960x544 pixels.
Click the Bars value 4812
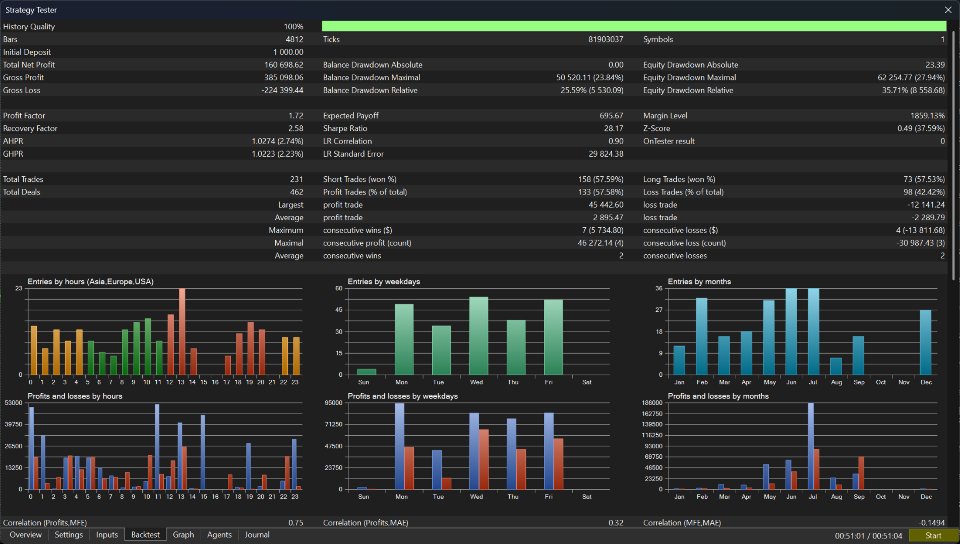[294, 39]
